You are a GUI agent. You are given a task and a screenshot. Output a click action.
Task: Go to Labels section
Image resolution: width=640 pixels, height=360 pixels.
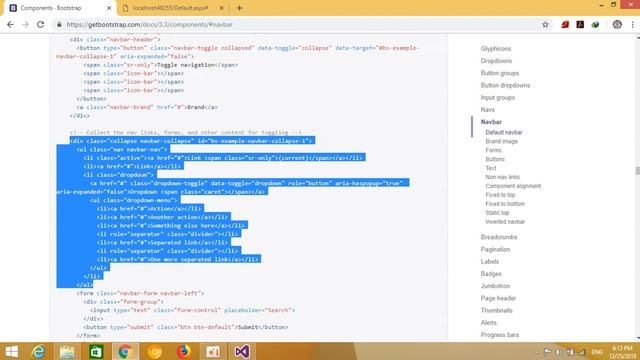click(489, 262)
